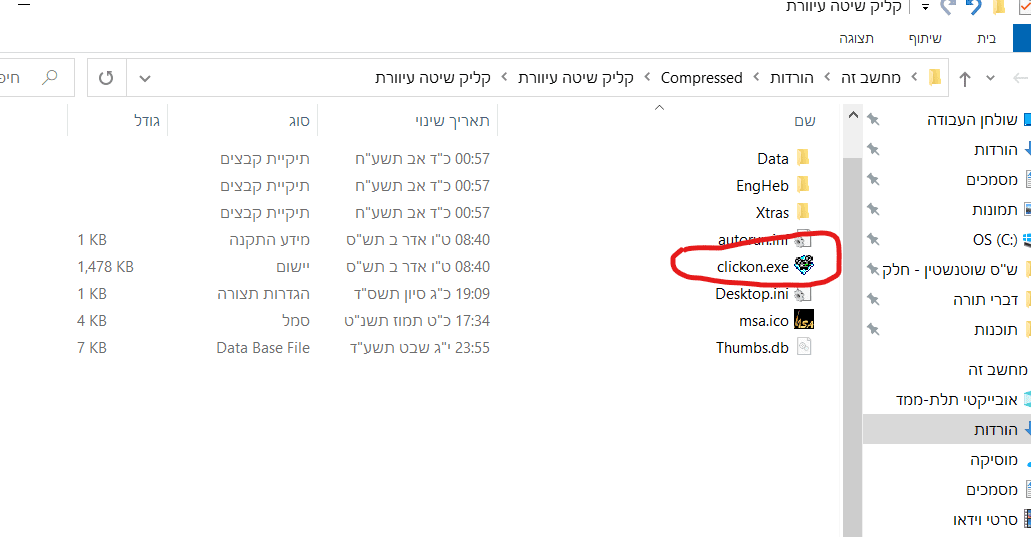The width and height of the screenshot is (1031, 537).
Task: Click the folder icon in the title bar
Action: [999, 6]
